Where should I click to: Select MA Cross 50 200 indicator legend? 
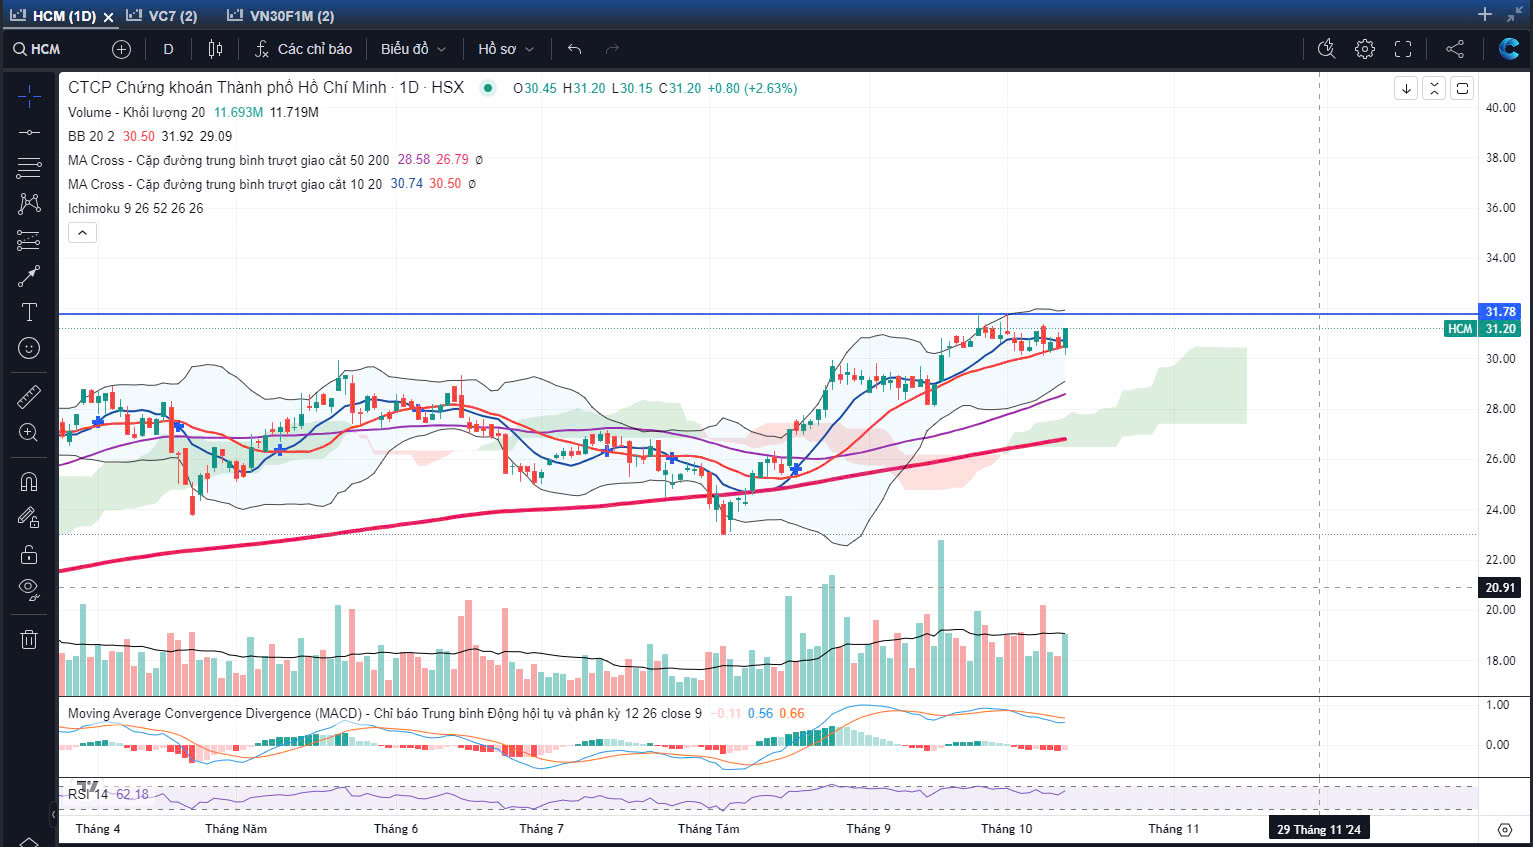pos(228,160)
